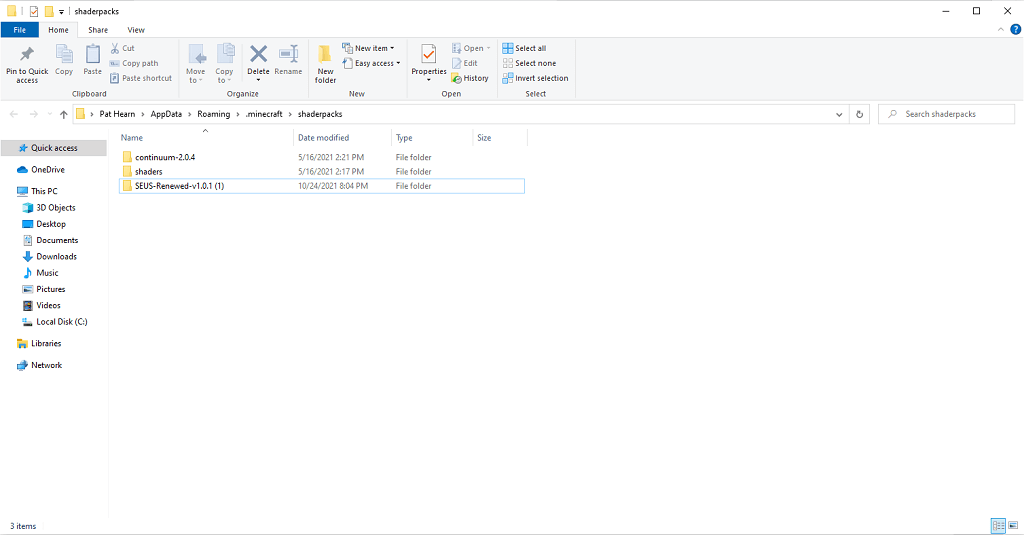The height and width of the screenshot is (535, 1024).
Task: Cut the selected item
Action: [122, 48]
